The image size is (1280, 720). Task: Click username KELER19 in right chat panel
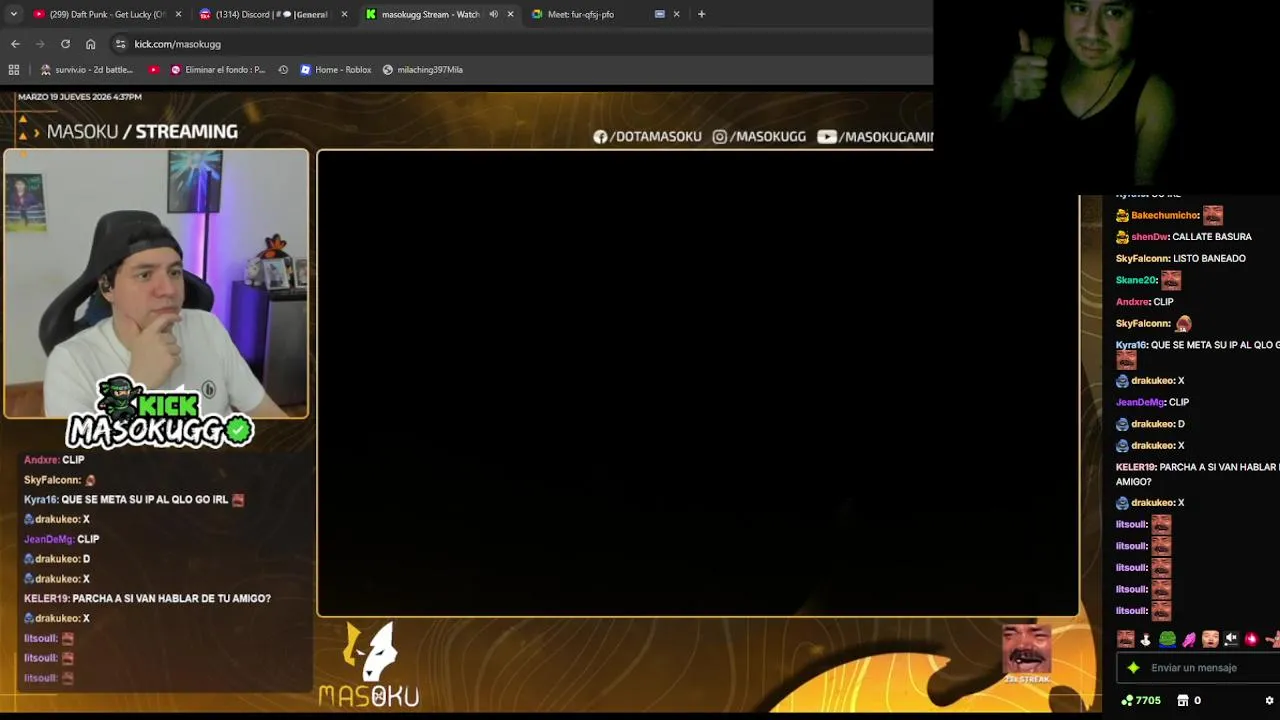(x=1136, y=467)
